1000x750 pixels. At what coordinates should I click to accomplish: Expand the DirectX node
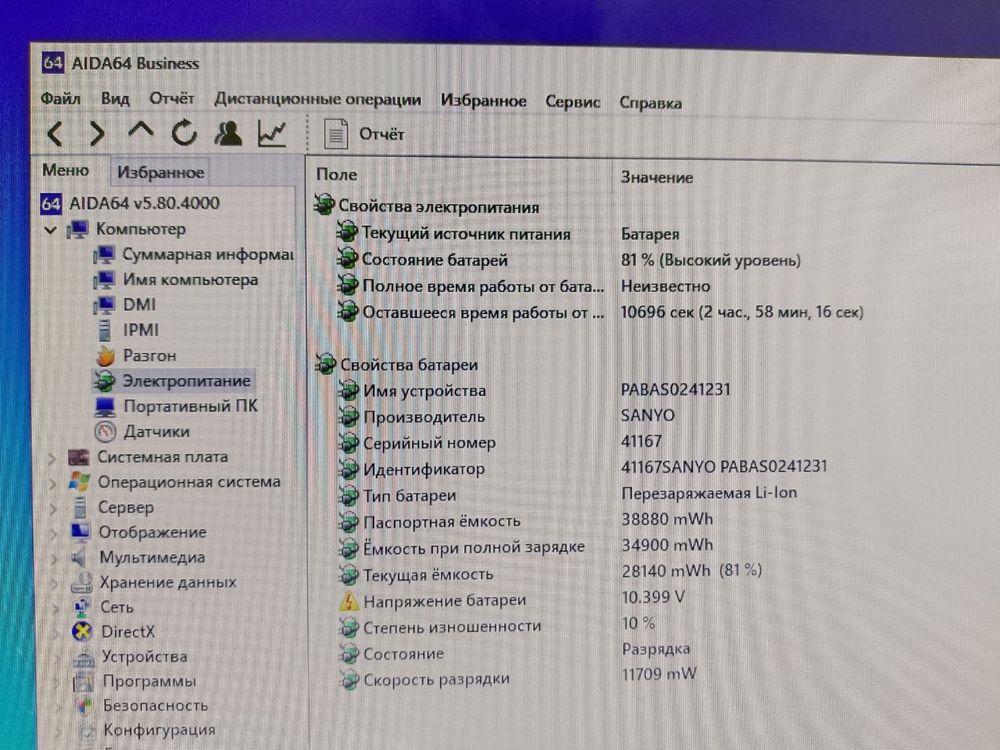point(57,633)
